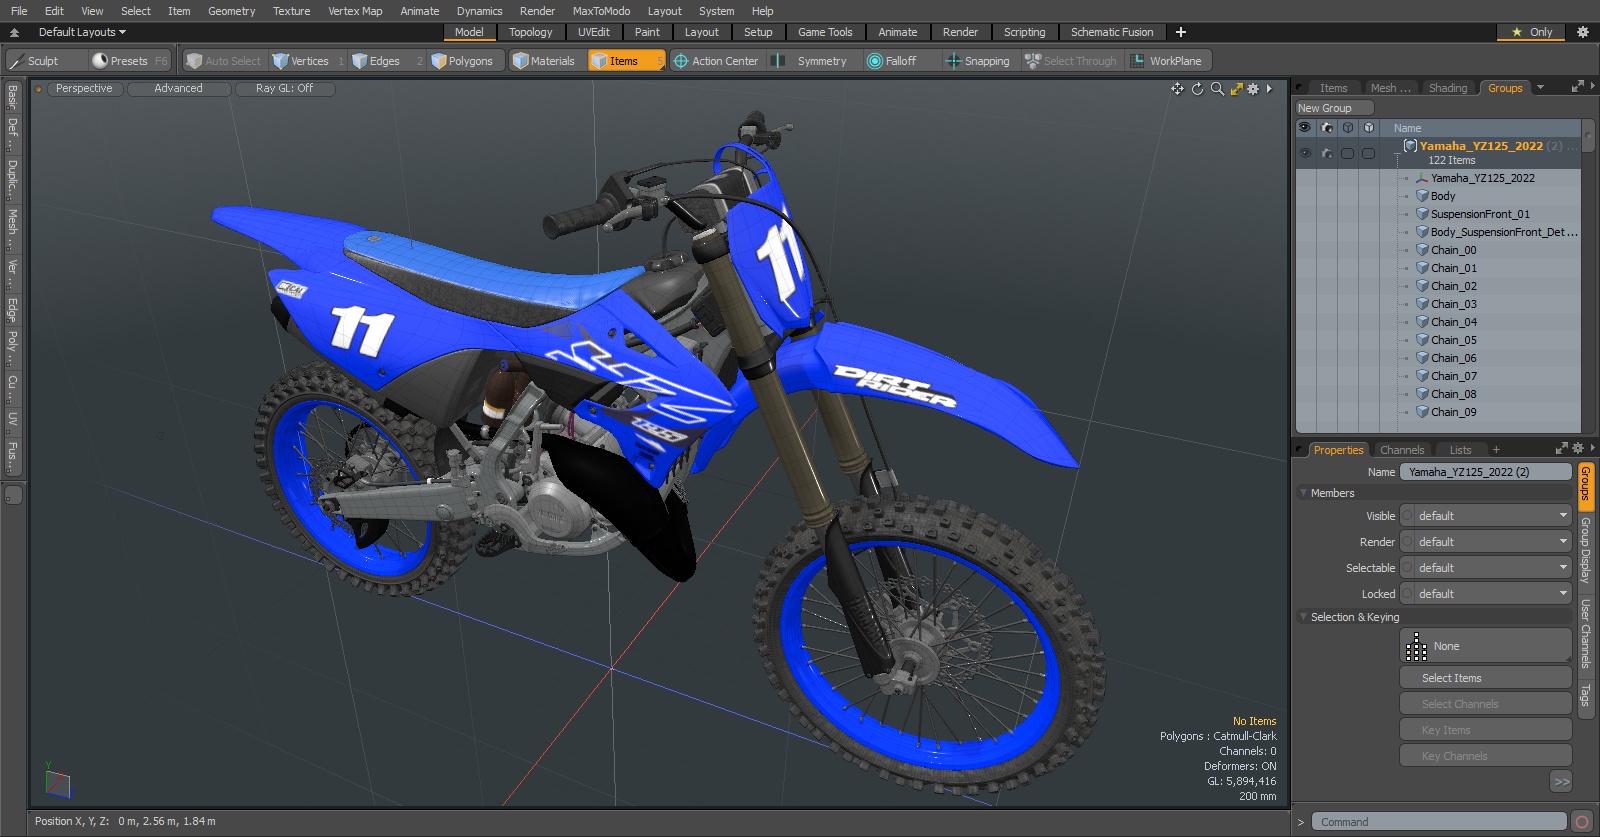Toggle the selection keying None button
The height and width of the screenshot is (837, 1600).
click(x=1486, y=646)
